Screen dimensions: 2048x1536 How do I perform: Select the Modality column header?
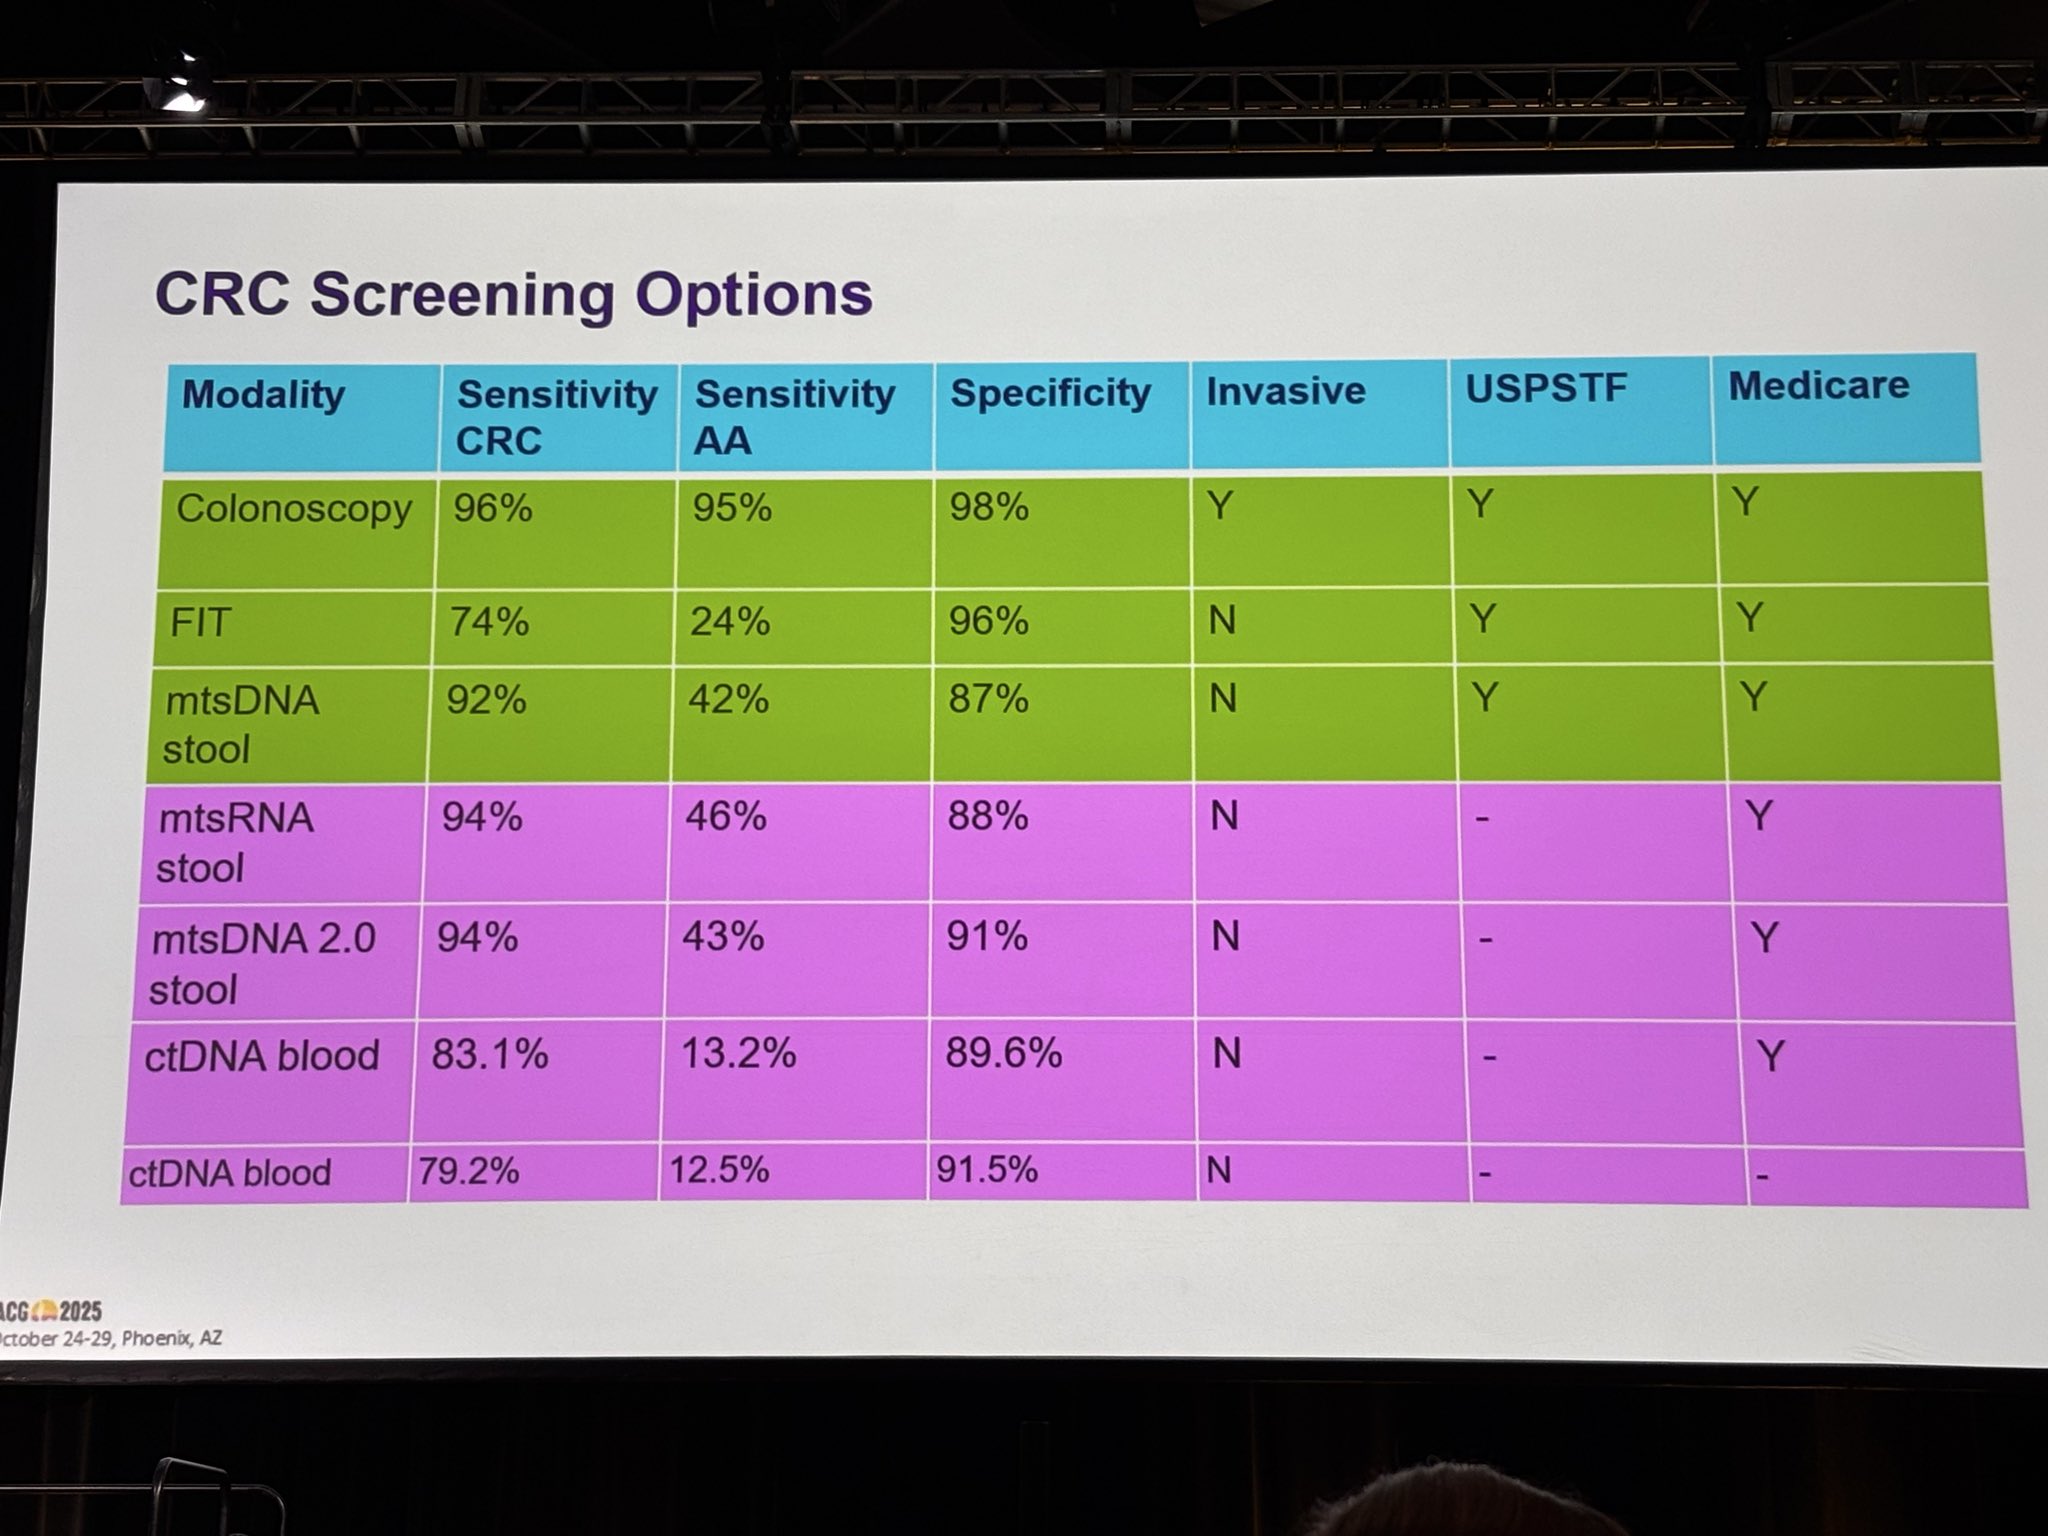point(263,394)
